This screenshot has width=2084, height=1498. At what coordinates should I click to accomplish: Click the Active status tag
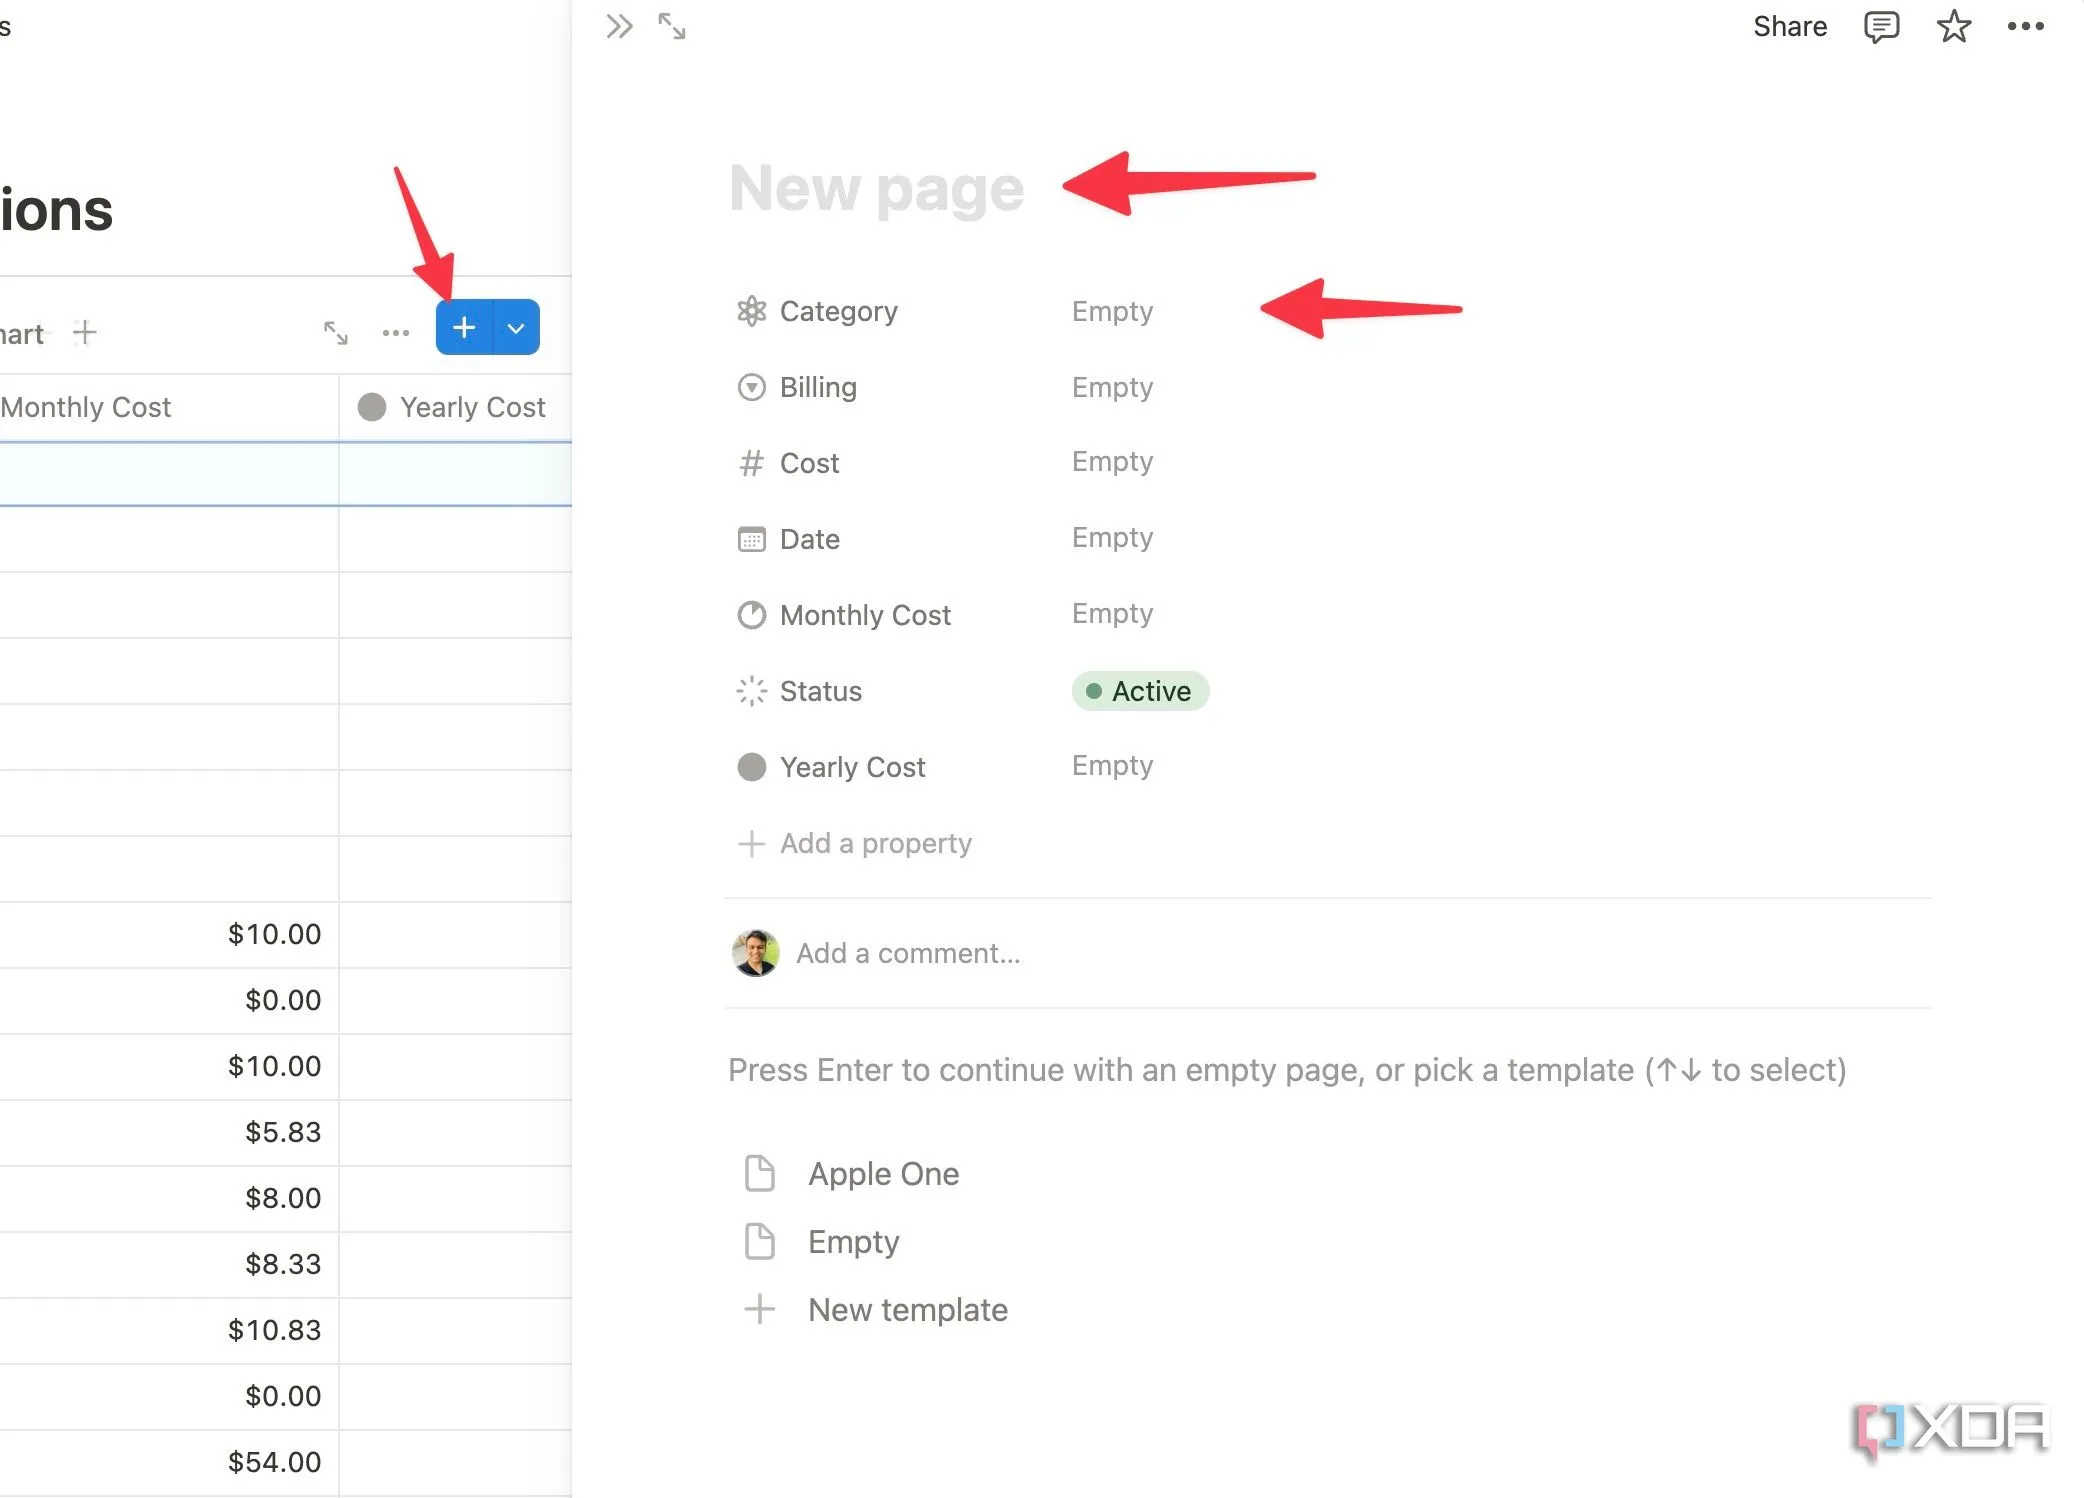coord(1140,691)
